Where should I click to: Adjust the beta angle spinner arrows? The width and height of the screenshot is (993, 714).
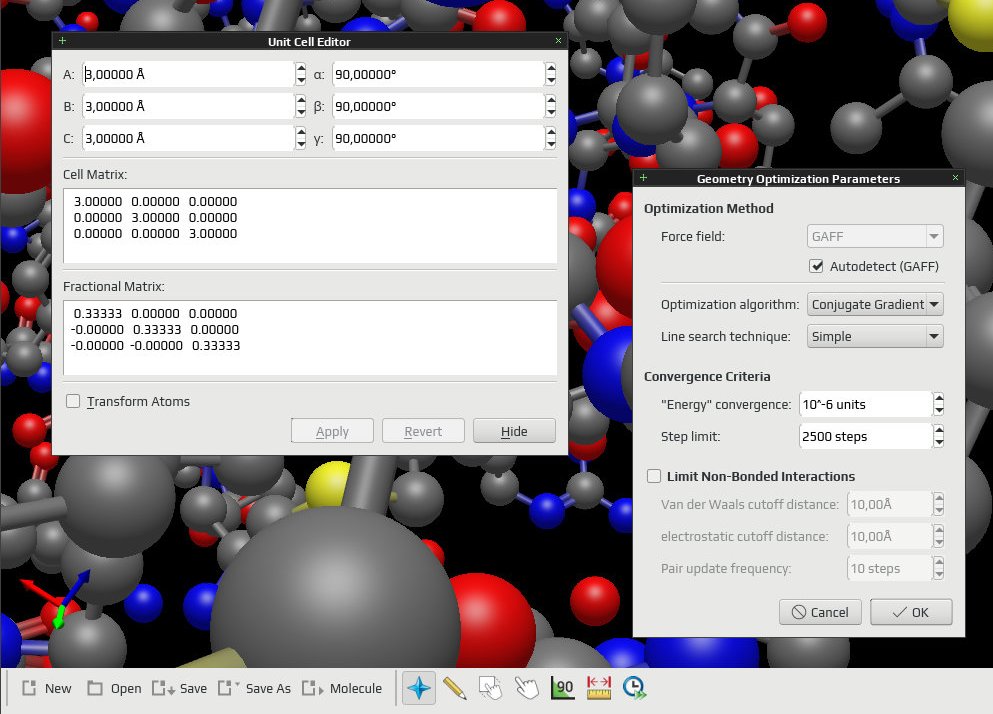click(551, 106)
